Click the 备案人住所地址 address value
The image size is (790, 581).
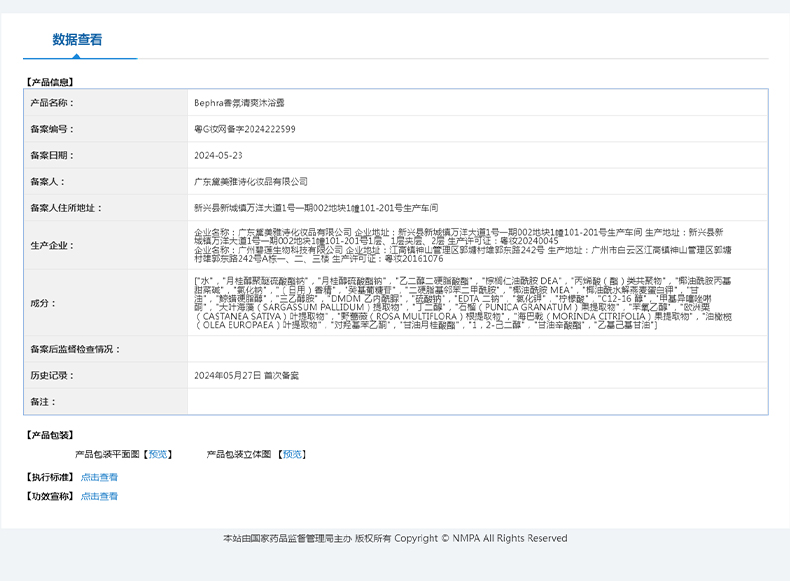315,208
